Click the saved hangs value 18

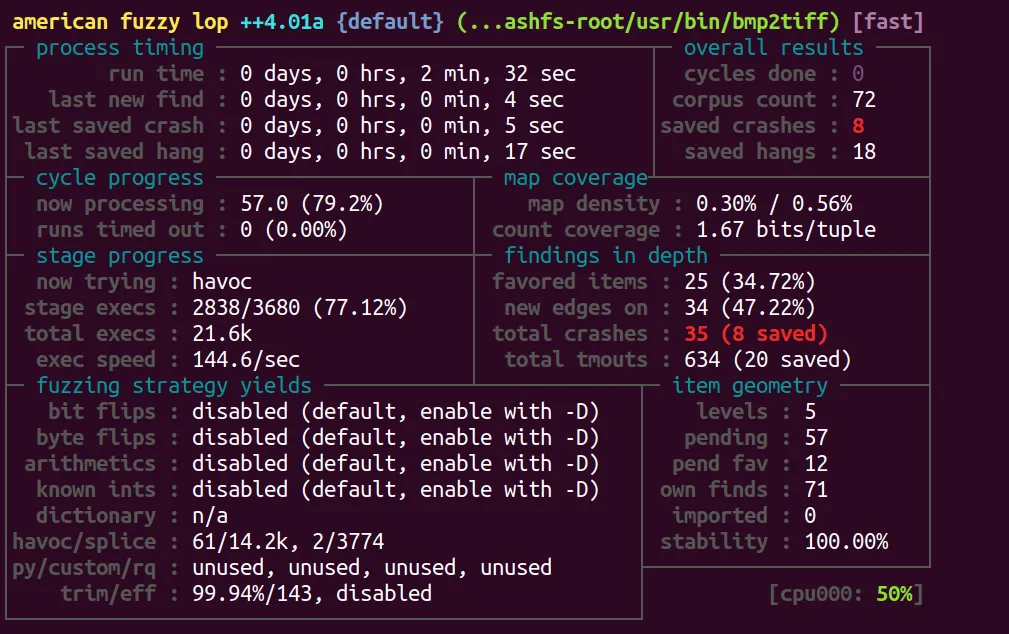point(863,152)
